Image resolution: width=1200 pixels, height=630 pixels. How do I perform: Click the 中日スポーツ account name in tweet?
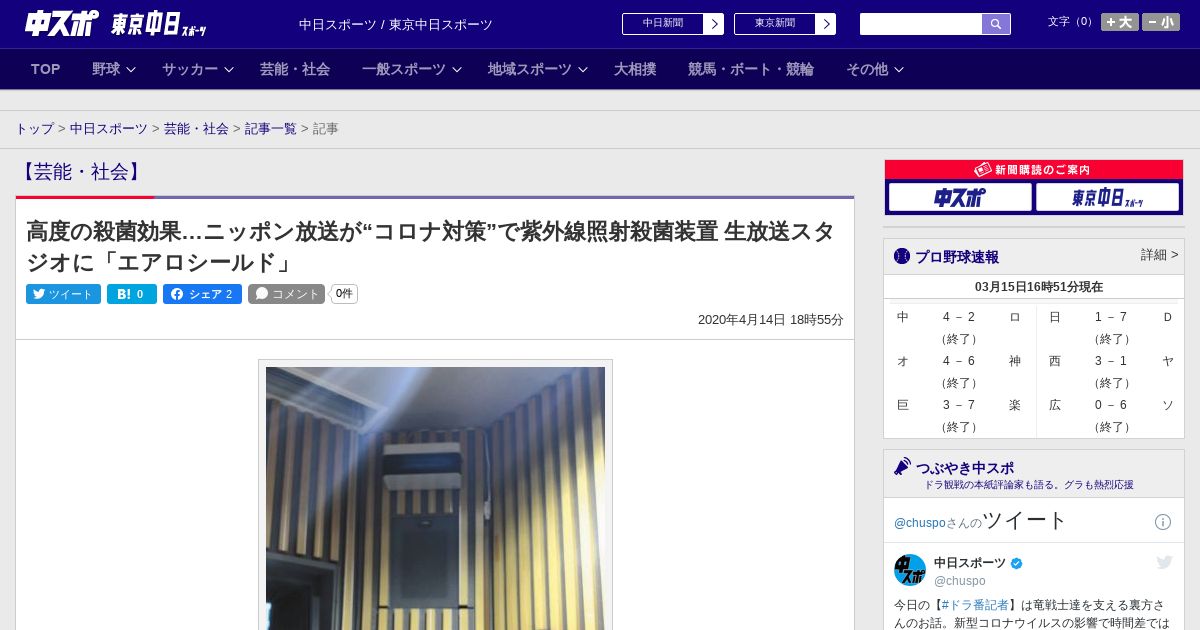tap(970, 563)
